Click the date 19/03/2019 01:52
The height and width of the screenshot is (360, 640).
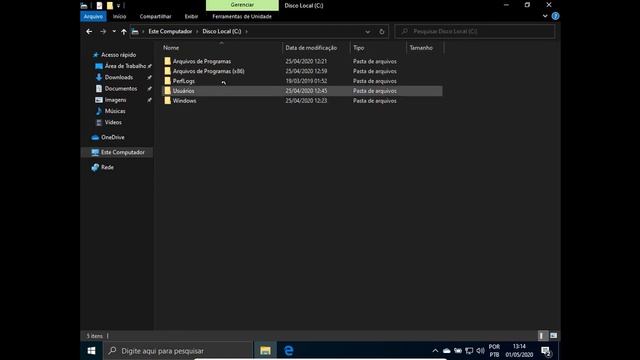point(306,81)
